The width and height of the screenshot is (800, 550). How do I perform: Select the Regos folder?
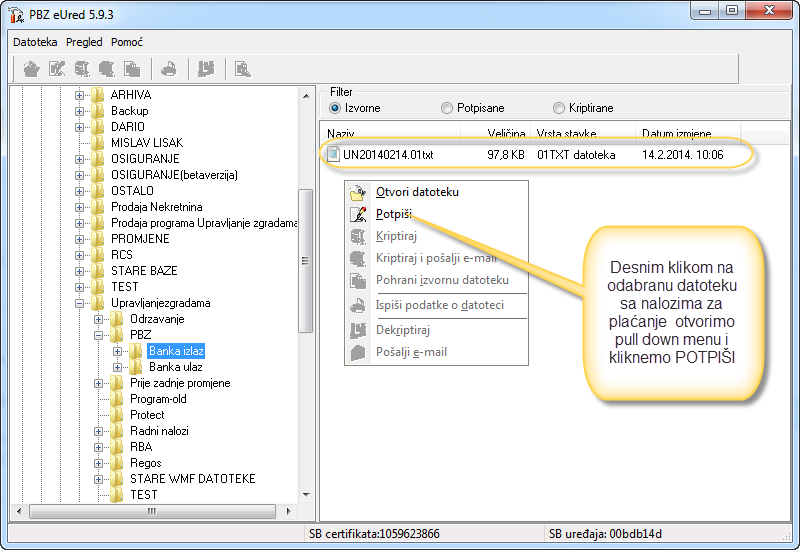(x=146, y=463)
